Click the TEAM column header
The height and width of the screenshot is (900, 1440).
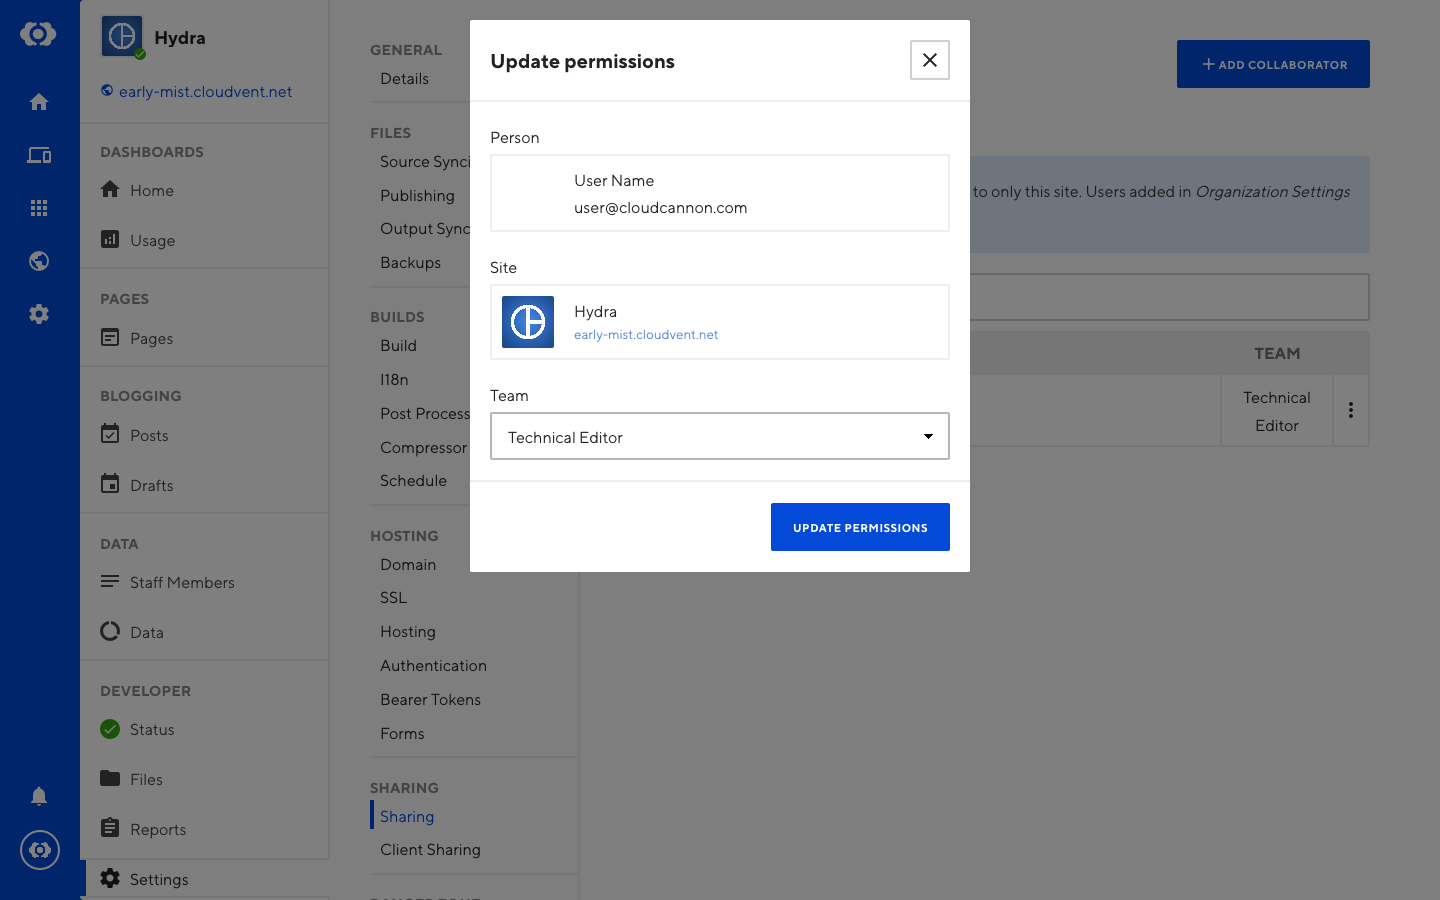pos(1277,354)
